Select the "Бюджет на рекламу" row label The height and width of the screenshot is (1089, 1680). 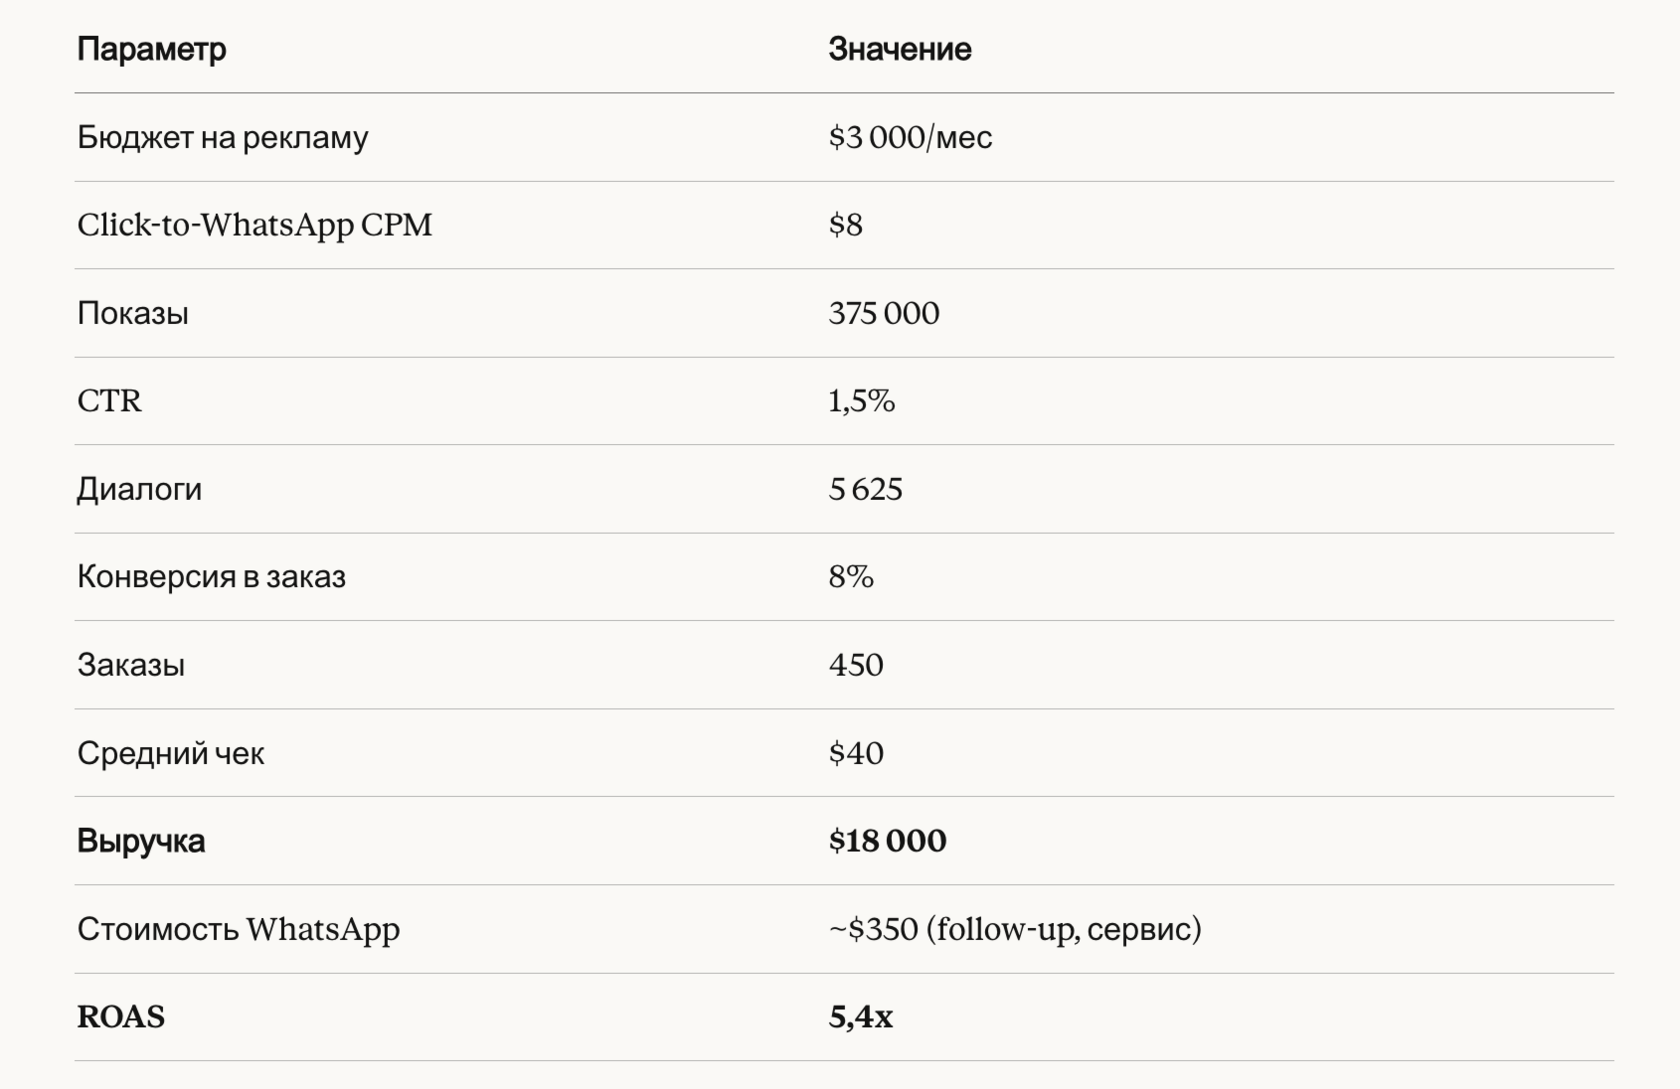pos(222,137)
